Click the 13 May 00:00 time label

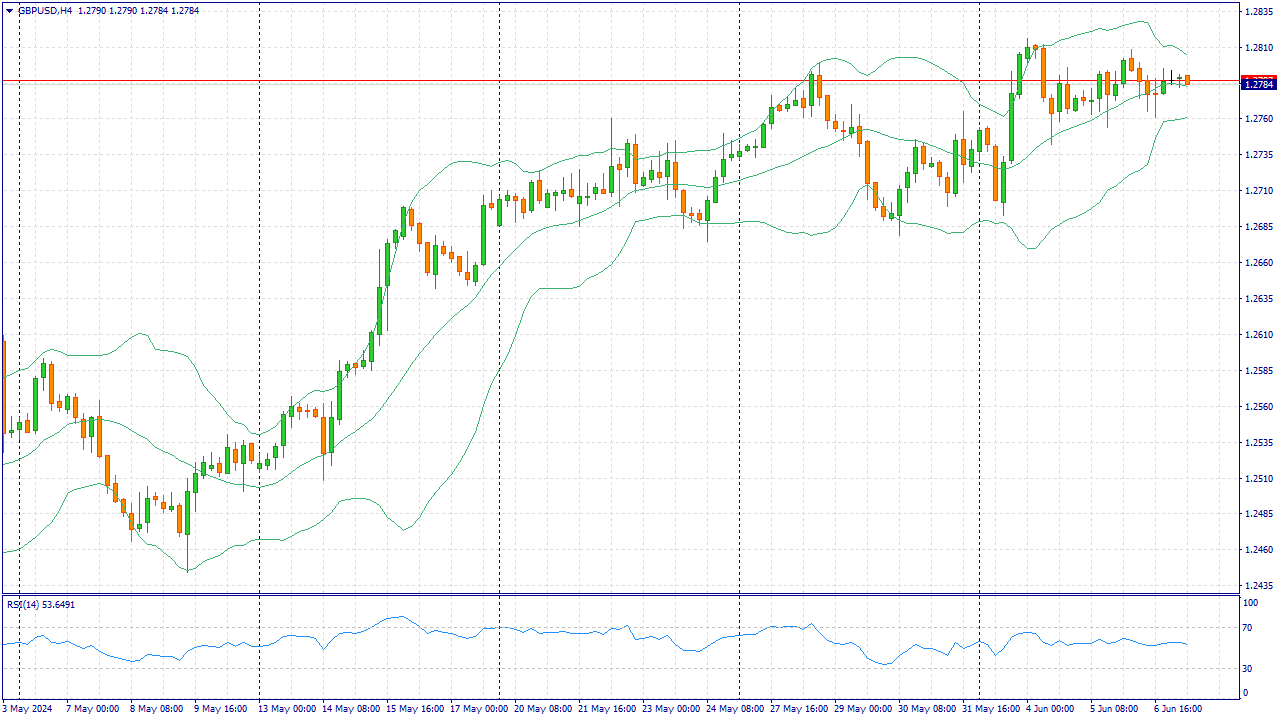pos(288,709)
